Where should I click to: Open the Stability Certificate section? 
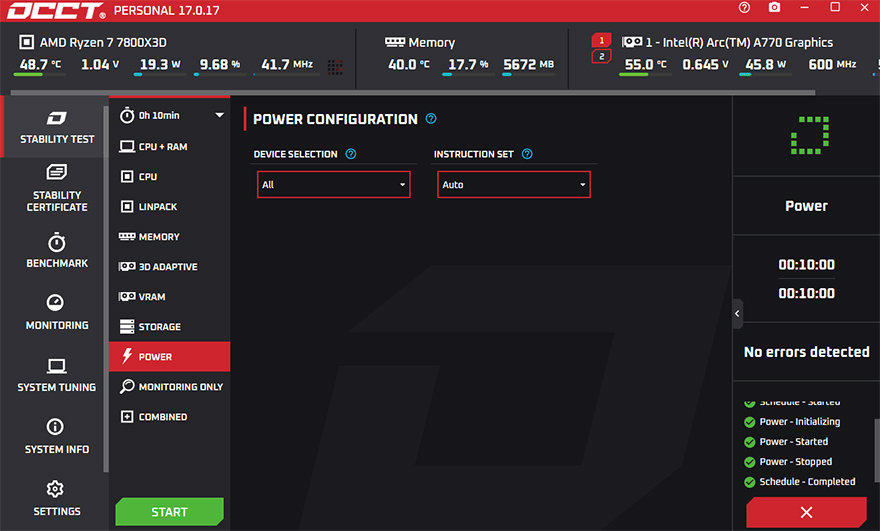pos(57,187)
